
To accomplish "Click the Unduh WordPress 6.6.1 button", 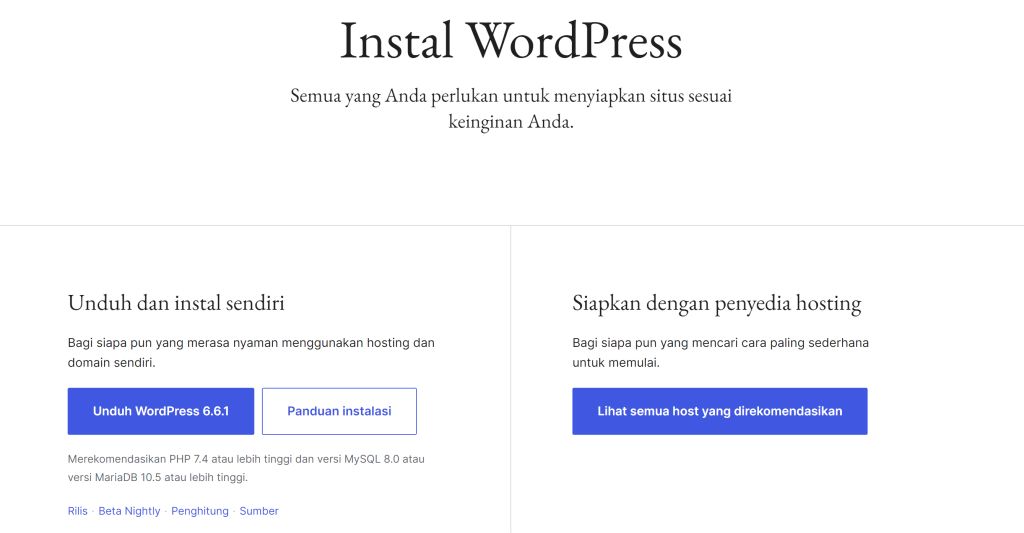I will pos(161,411).
